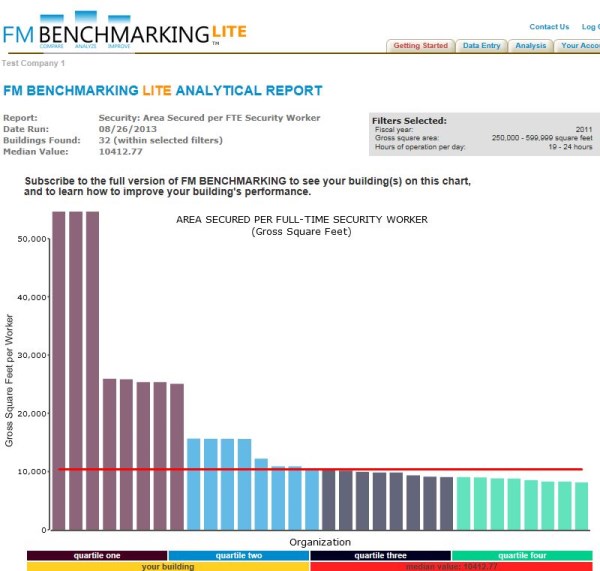600x571 pixels.
Task: Click the Log Out link
Action: click(590, 27)
